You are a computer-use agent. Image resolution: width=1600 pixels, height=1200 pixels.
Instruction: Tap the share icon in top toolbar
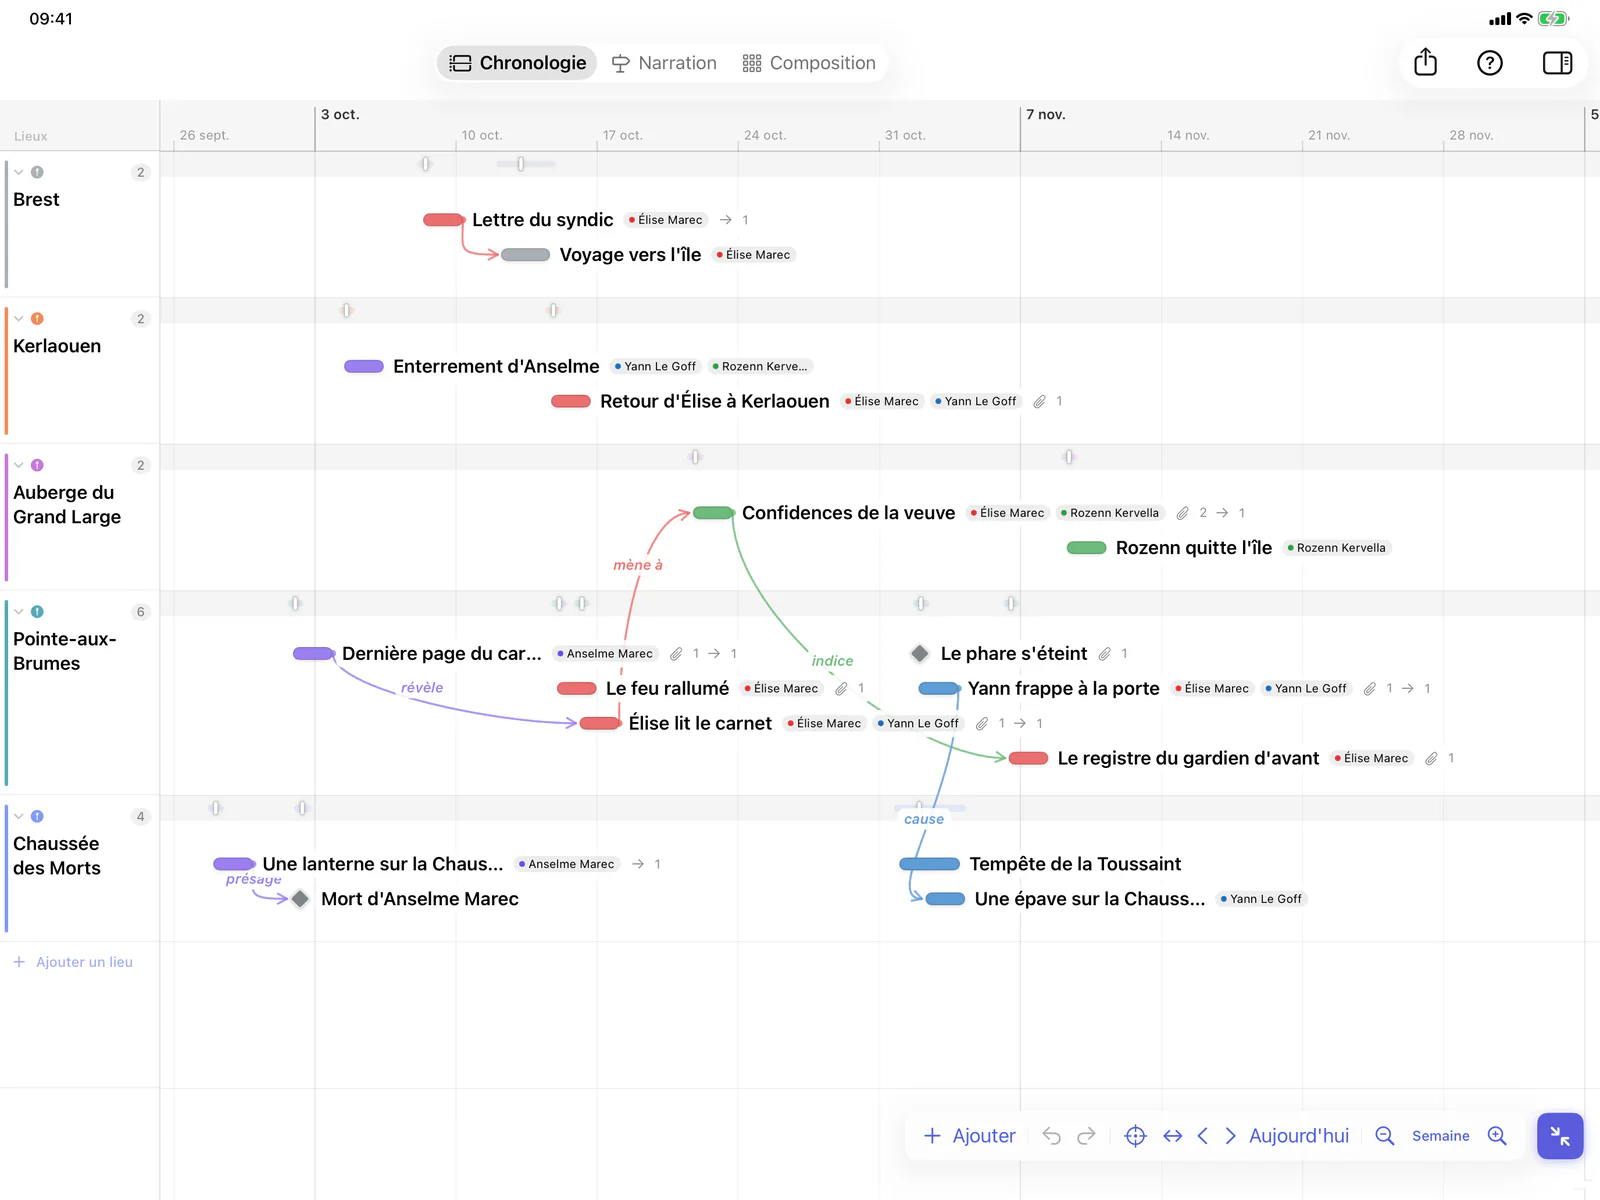click(x=1425, y=63)
